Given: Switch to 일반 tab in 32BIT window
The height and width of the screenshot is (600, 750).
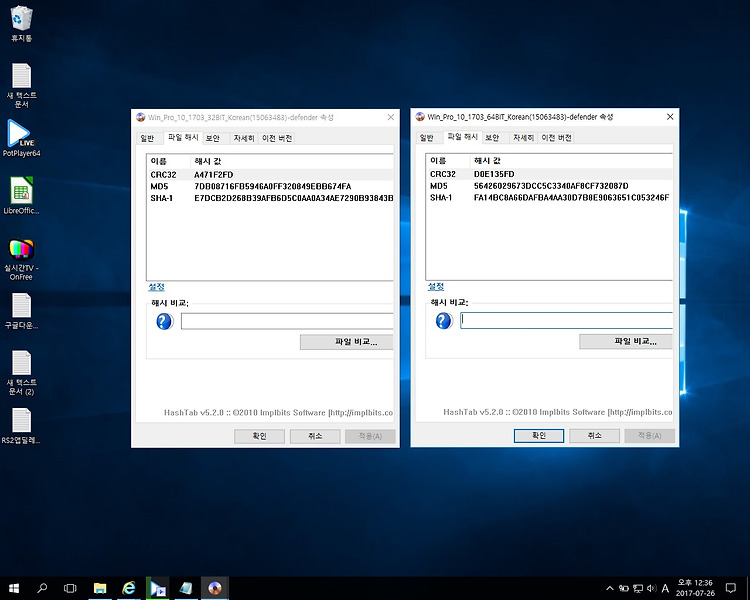Looking at the screenshot, I should pos(147,138).
